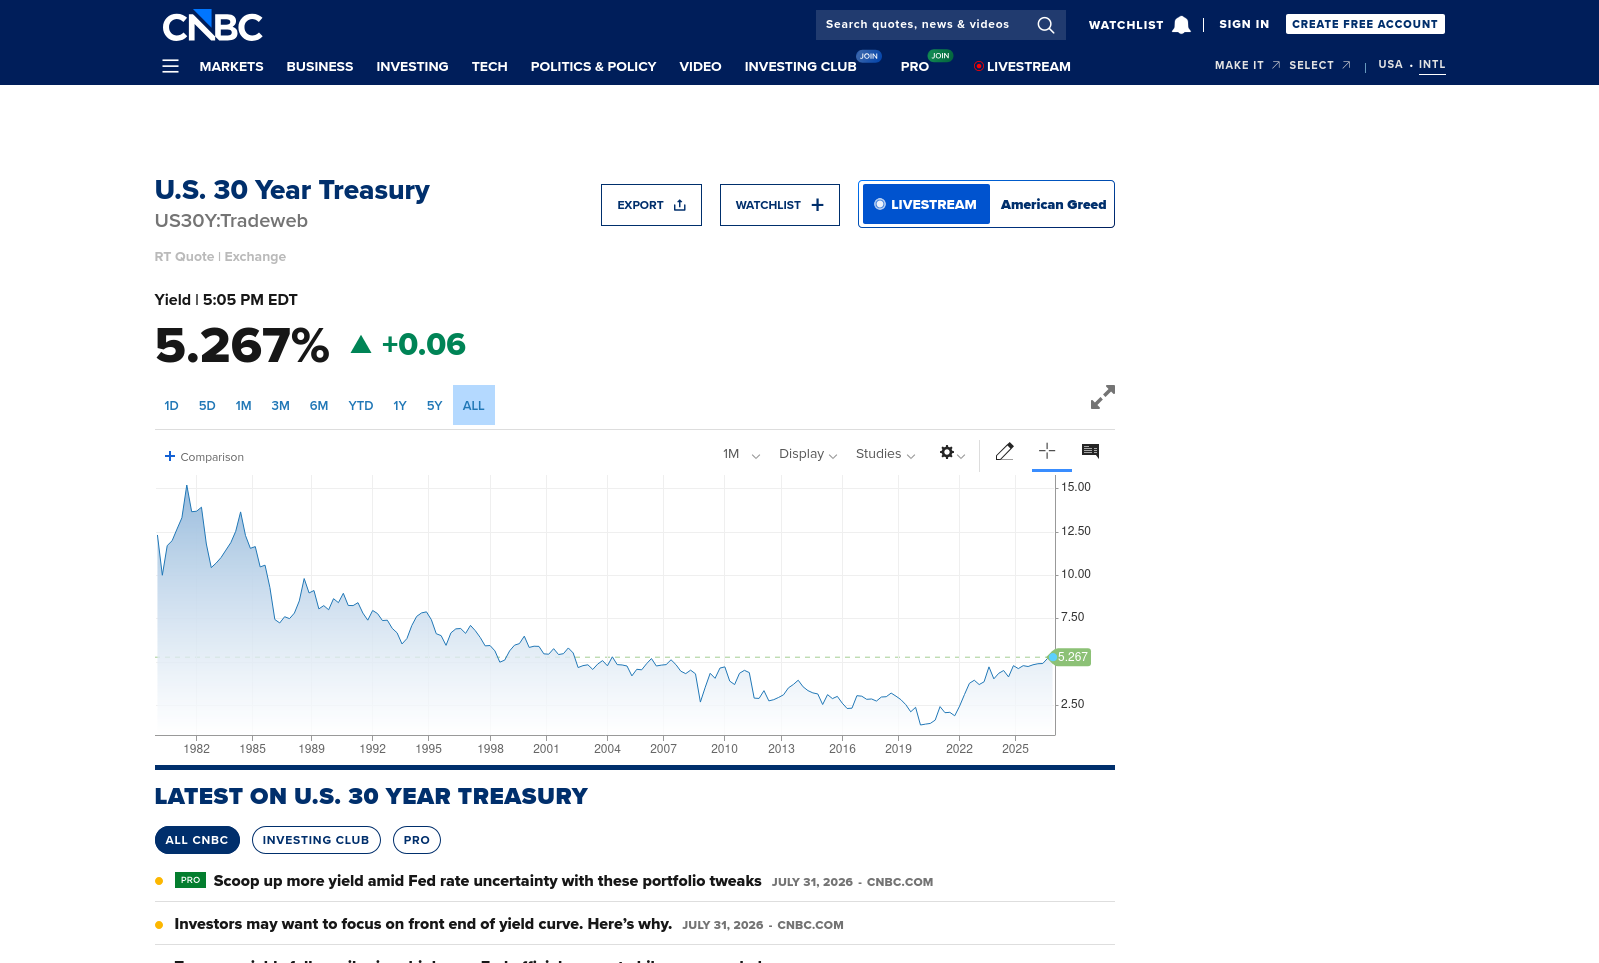The image size is (1599, 963).
Task: Open the Video menu
Action: 700,66
